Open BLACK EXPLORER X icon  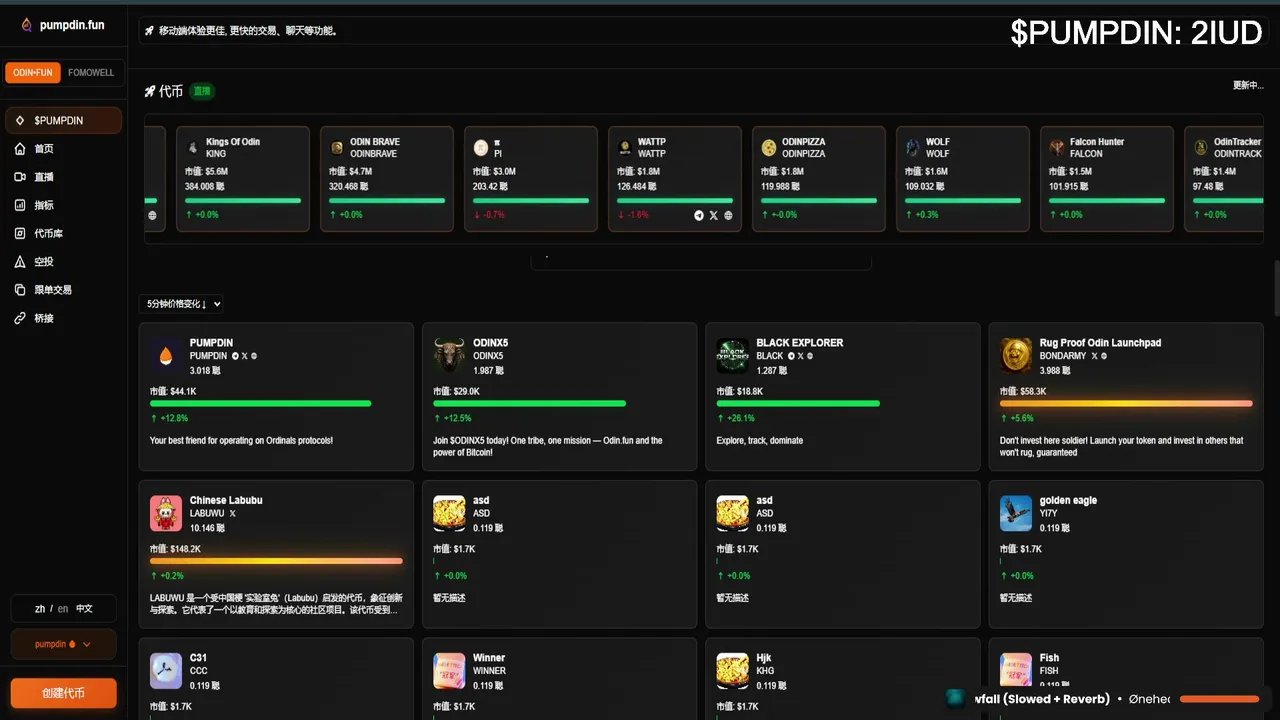click(800, 356)
